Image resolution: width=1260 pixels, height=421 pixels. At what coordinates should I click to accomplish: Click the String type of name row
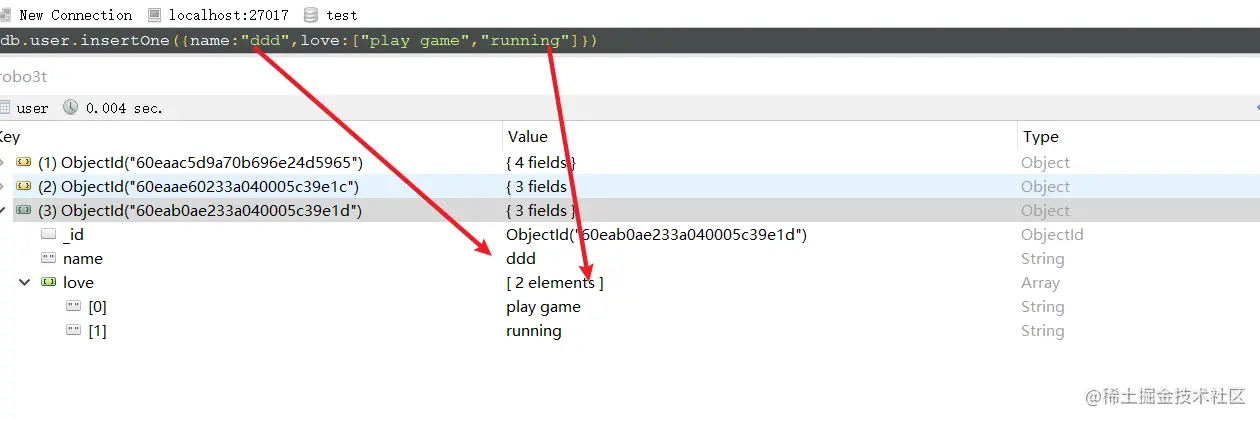[1042, 258]
